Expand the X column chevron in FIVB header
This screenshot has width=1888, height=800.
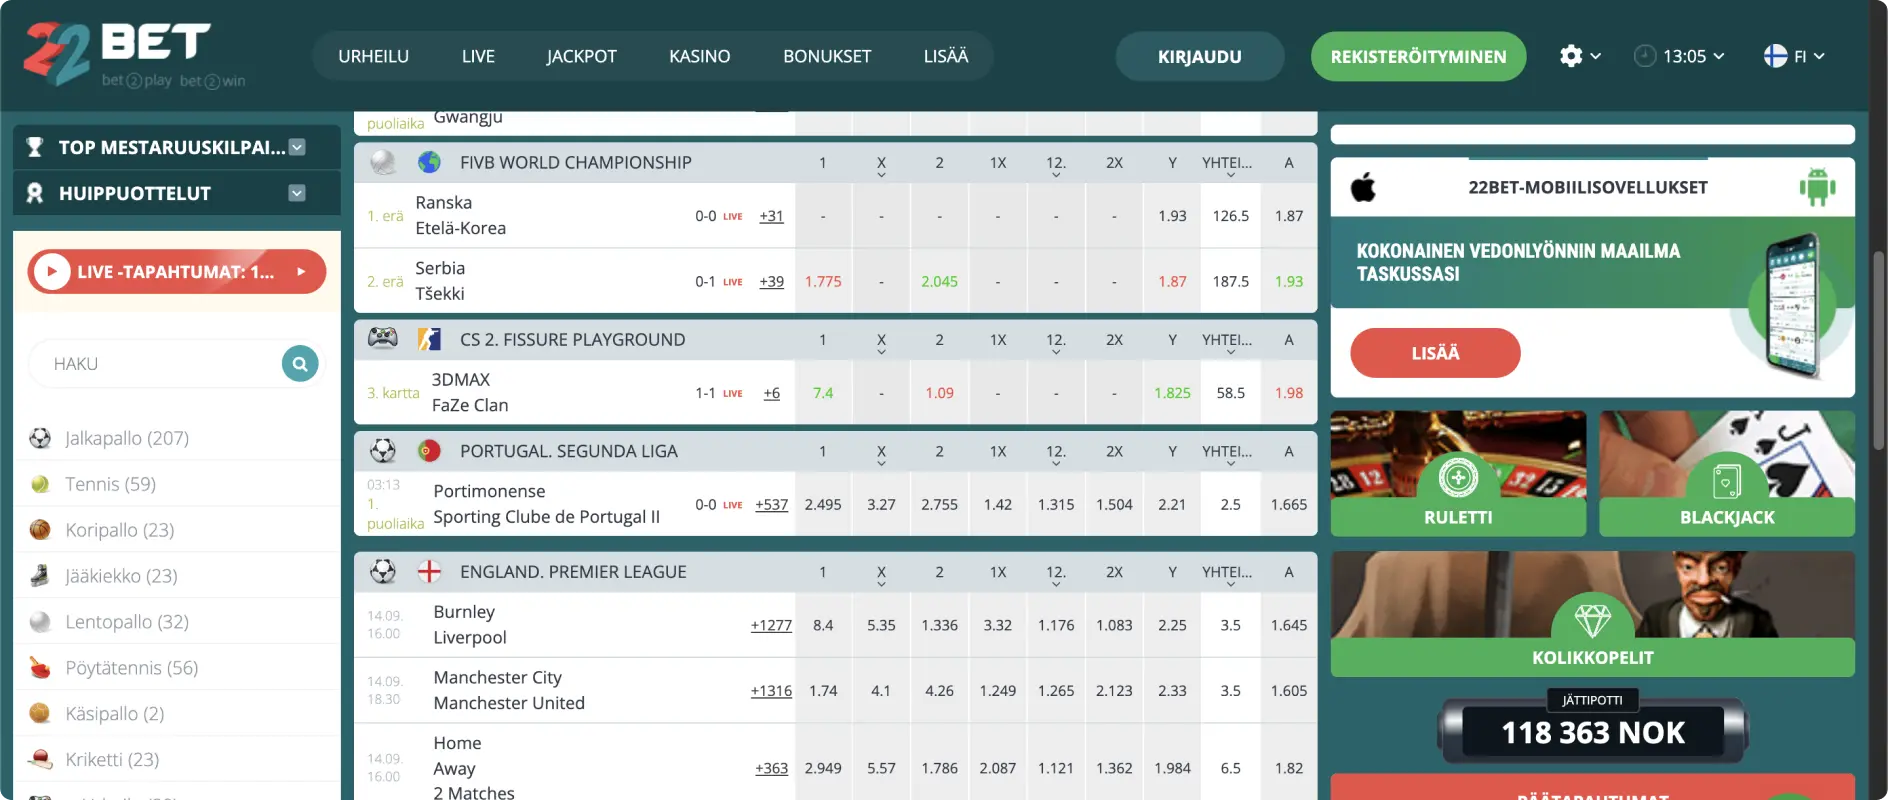point(881,174)
